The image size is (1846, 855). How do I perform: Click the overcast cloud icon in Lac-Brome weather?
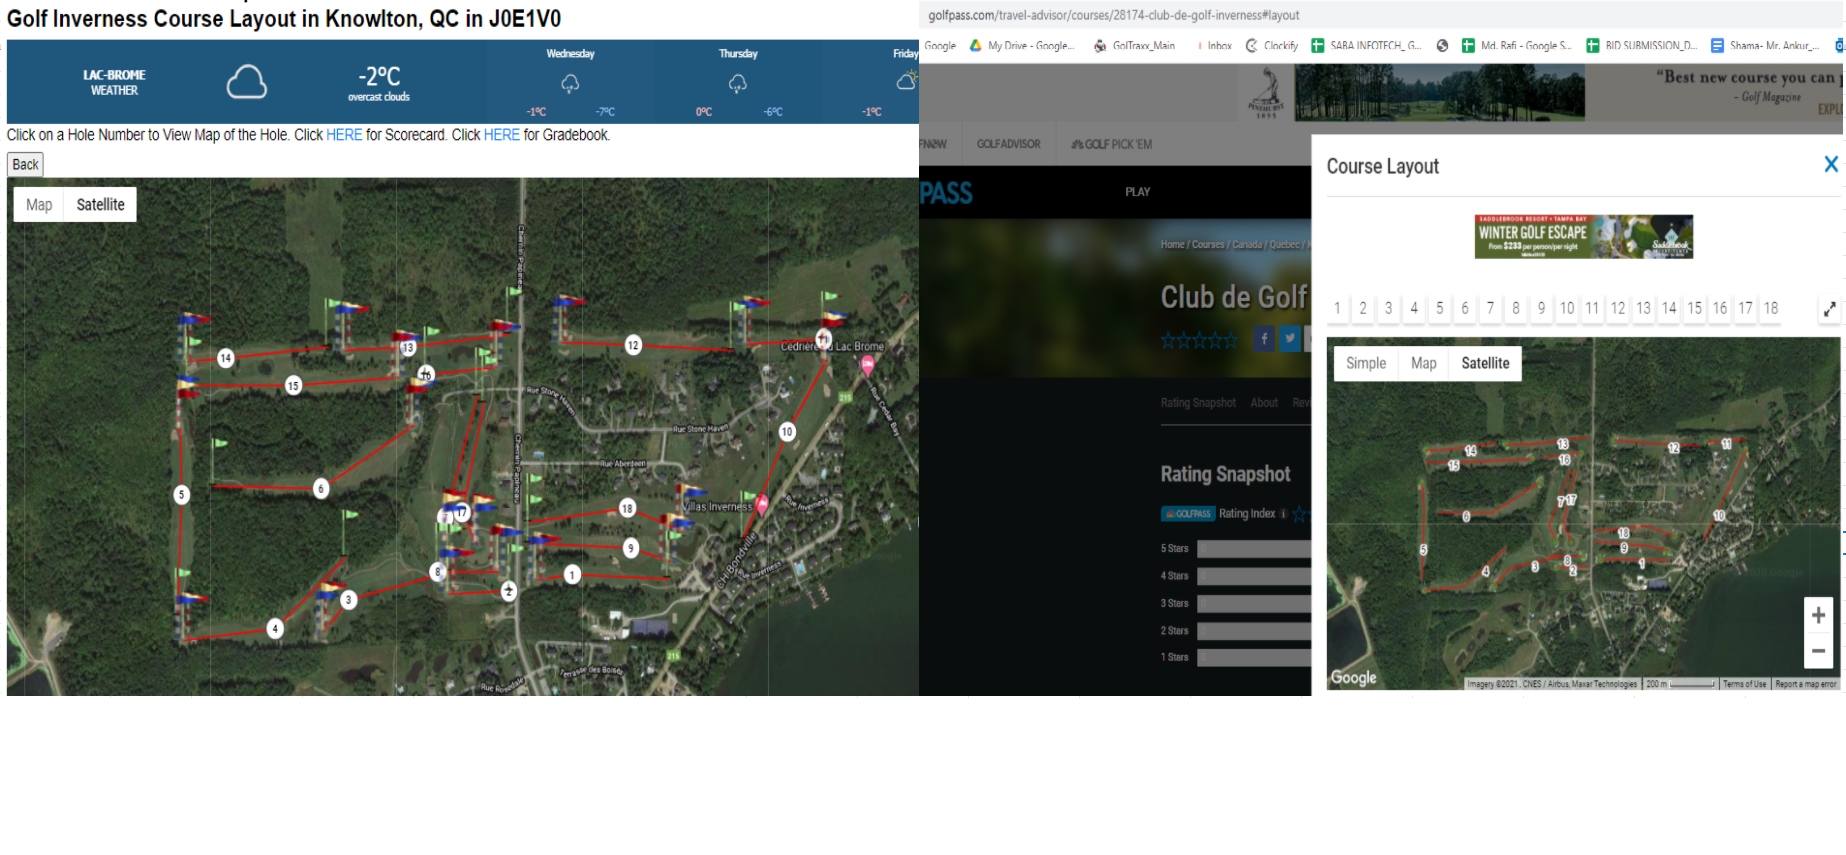tap(246, 82)
